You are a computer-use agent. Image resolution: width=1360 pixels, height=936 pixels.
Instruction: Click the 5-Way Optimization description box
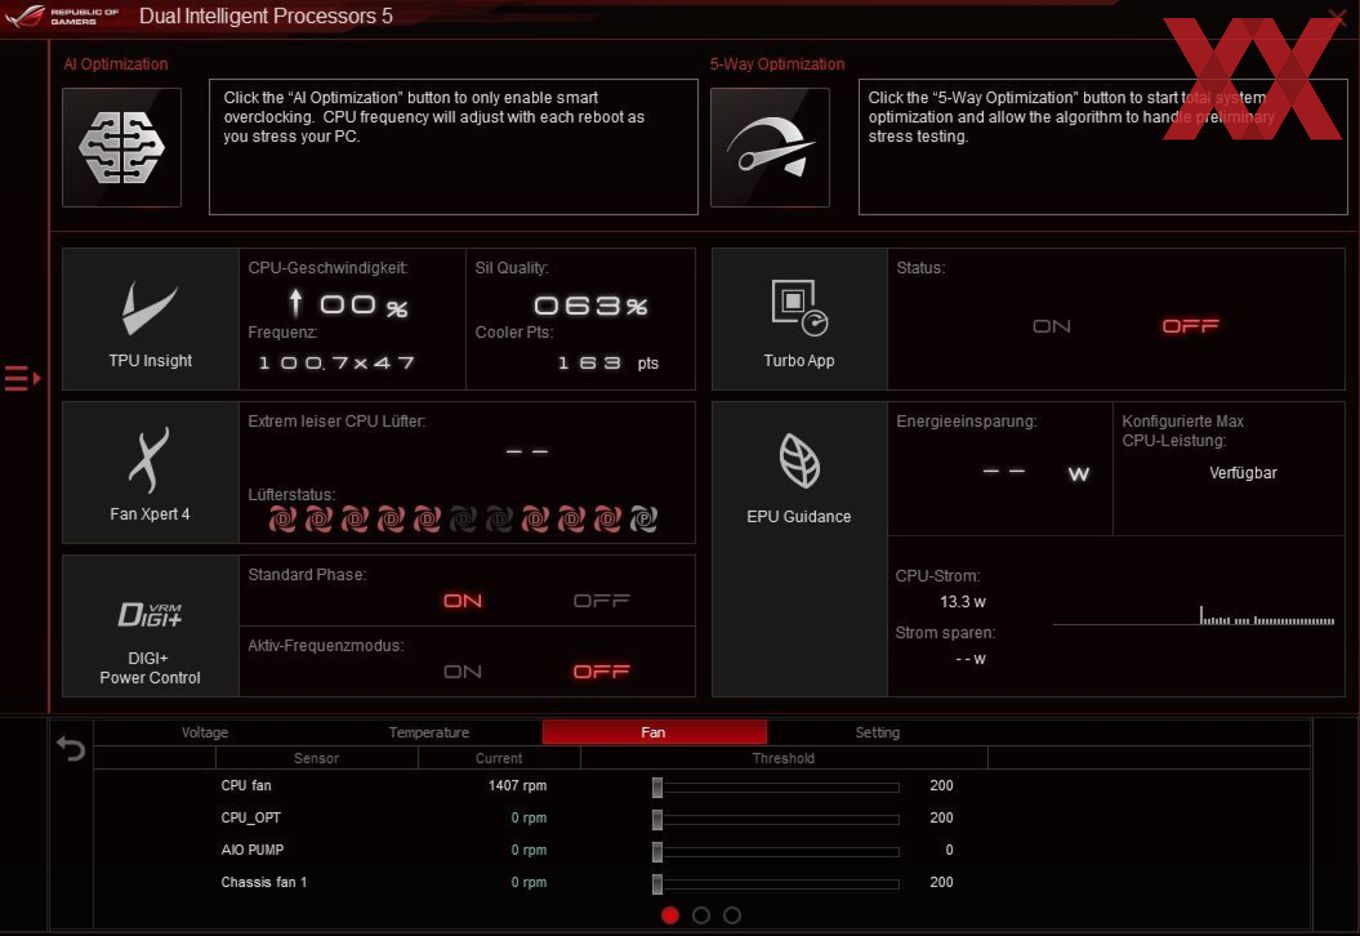tap(1103, 147)
